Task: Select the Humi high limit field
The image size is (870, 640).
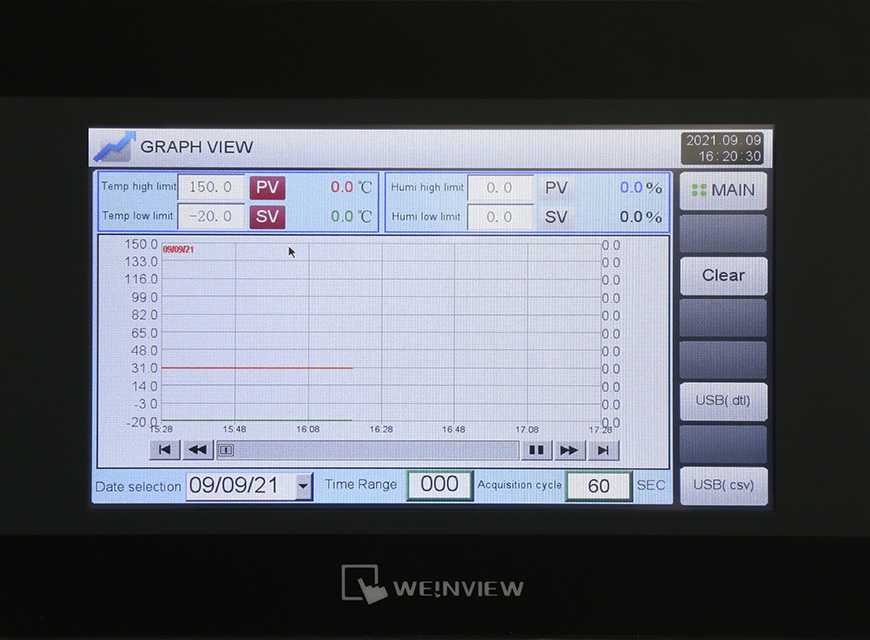Action: [500, 187]
